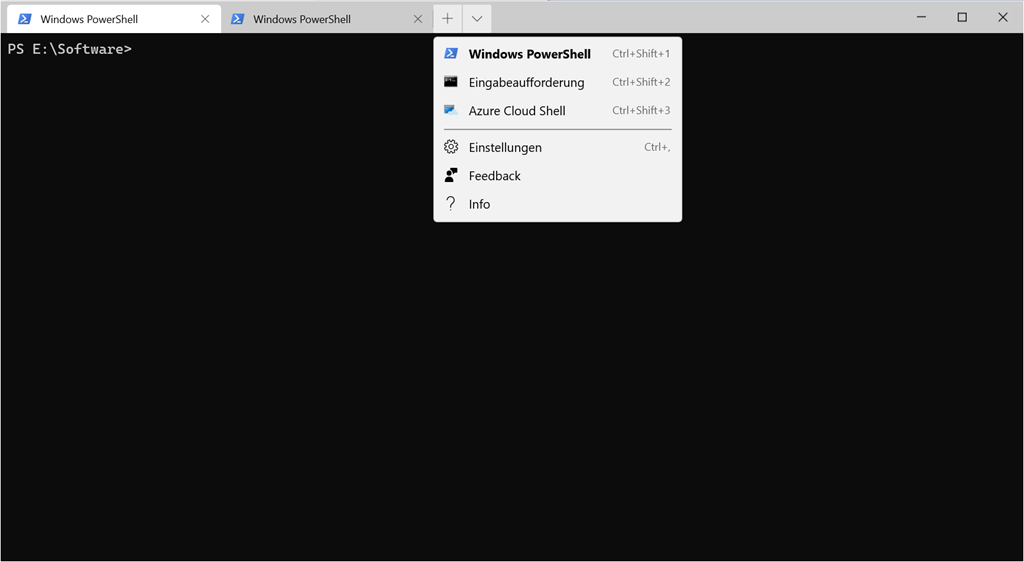Click the Azure Cloud Shell icon
The image size is (1024, 562).
click(451, 111)
